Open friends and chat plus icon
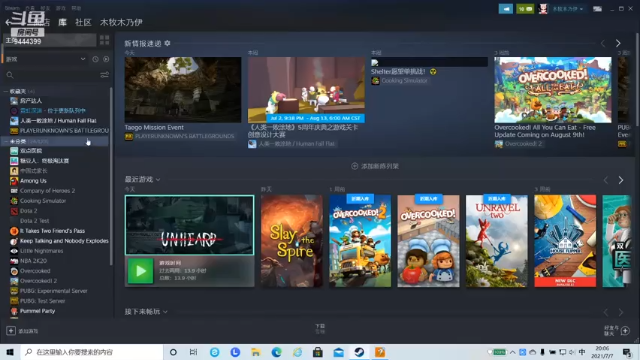 pyautogui.click(x=625, y=331)
